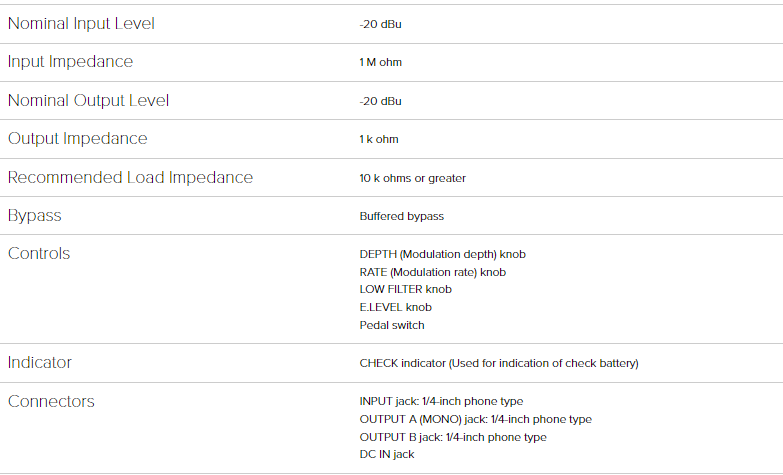Click the Nominal Input Level label
The width and height of the screenshot is (783, 475).
(81, 23)
